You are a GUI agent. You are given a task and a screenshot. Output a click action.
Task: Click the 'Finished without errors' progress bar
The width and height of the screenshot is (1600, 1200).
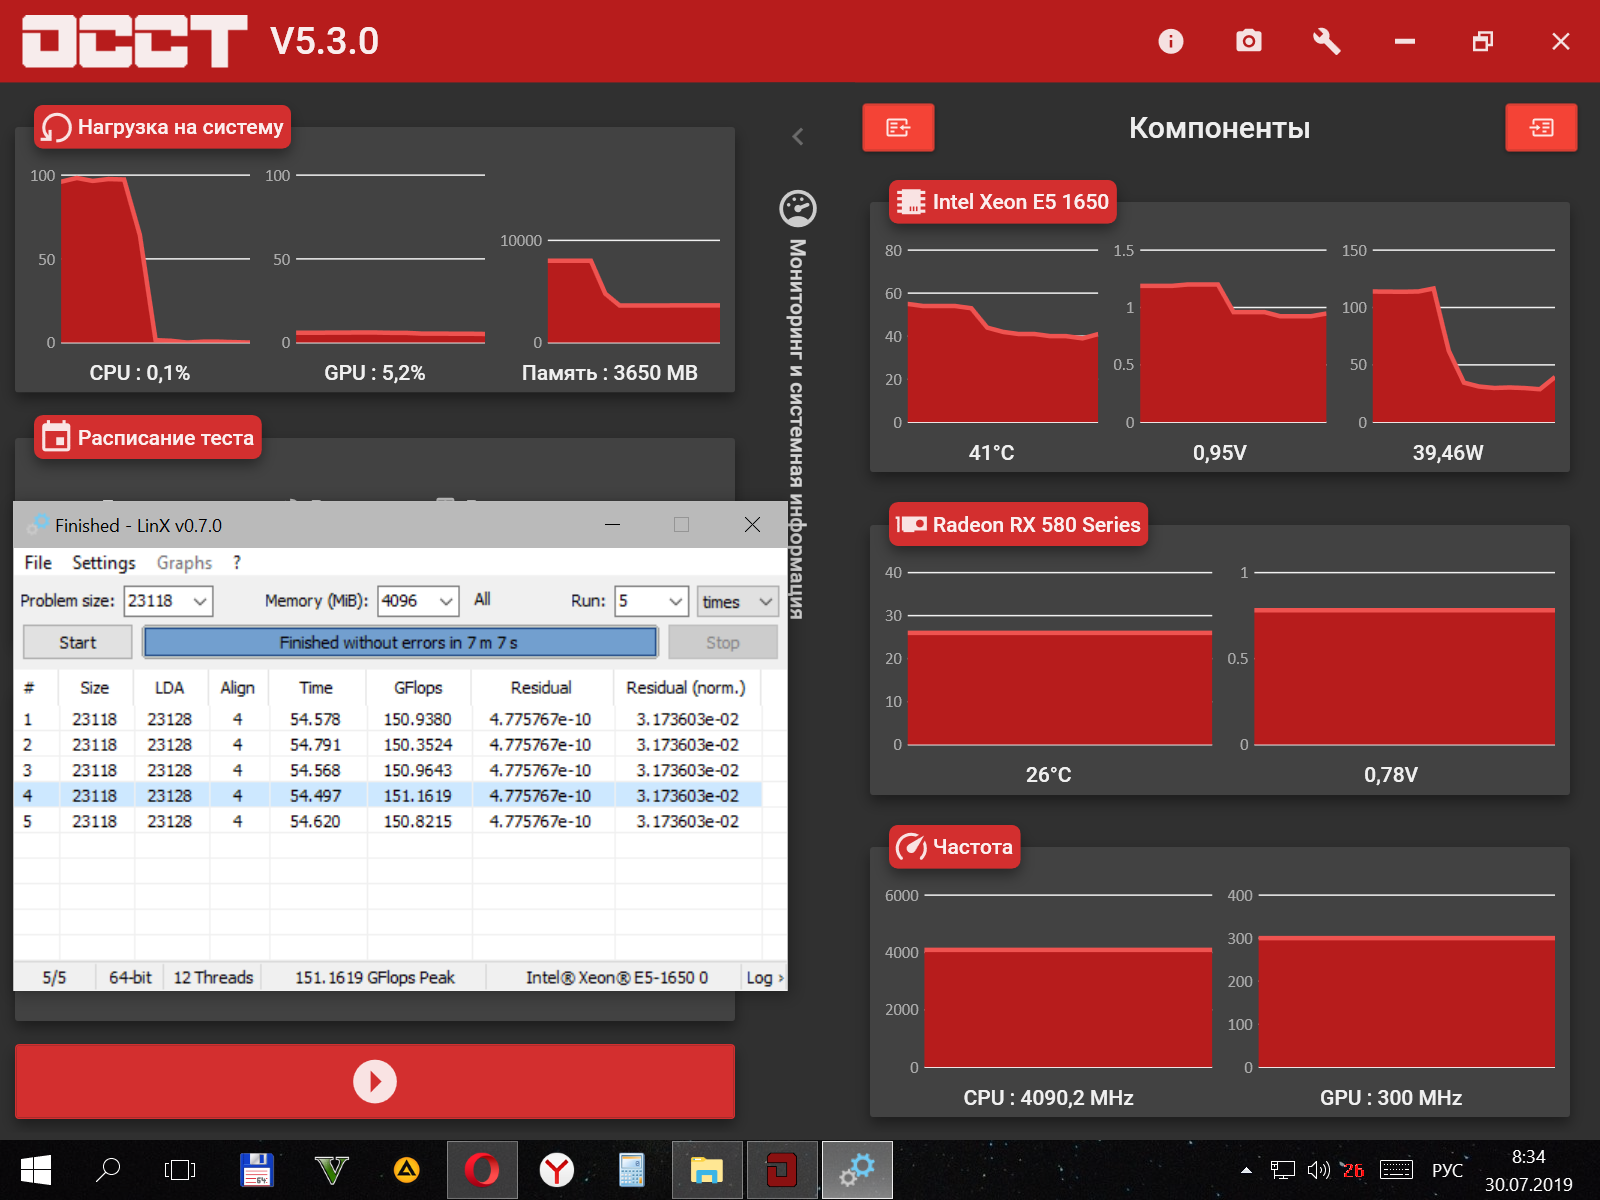click(400, 642)
